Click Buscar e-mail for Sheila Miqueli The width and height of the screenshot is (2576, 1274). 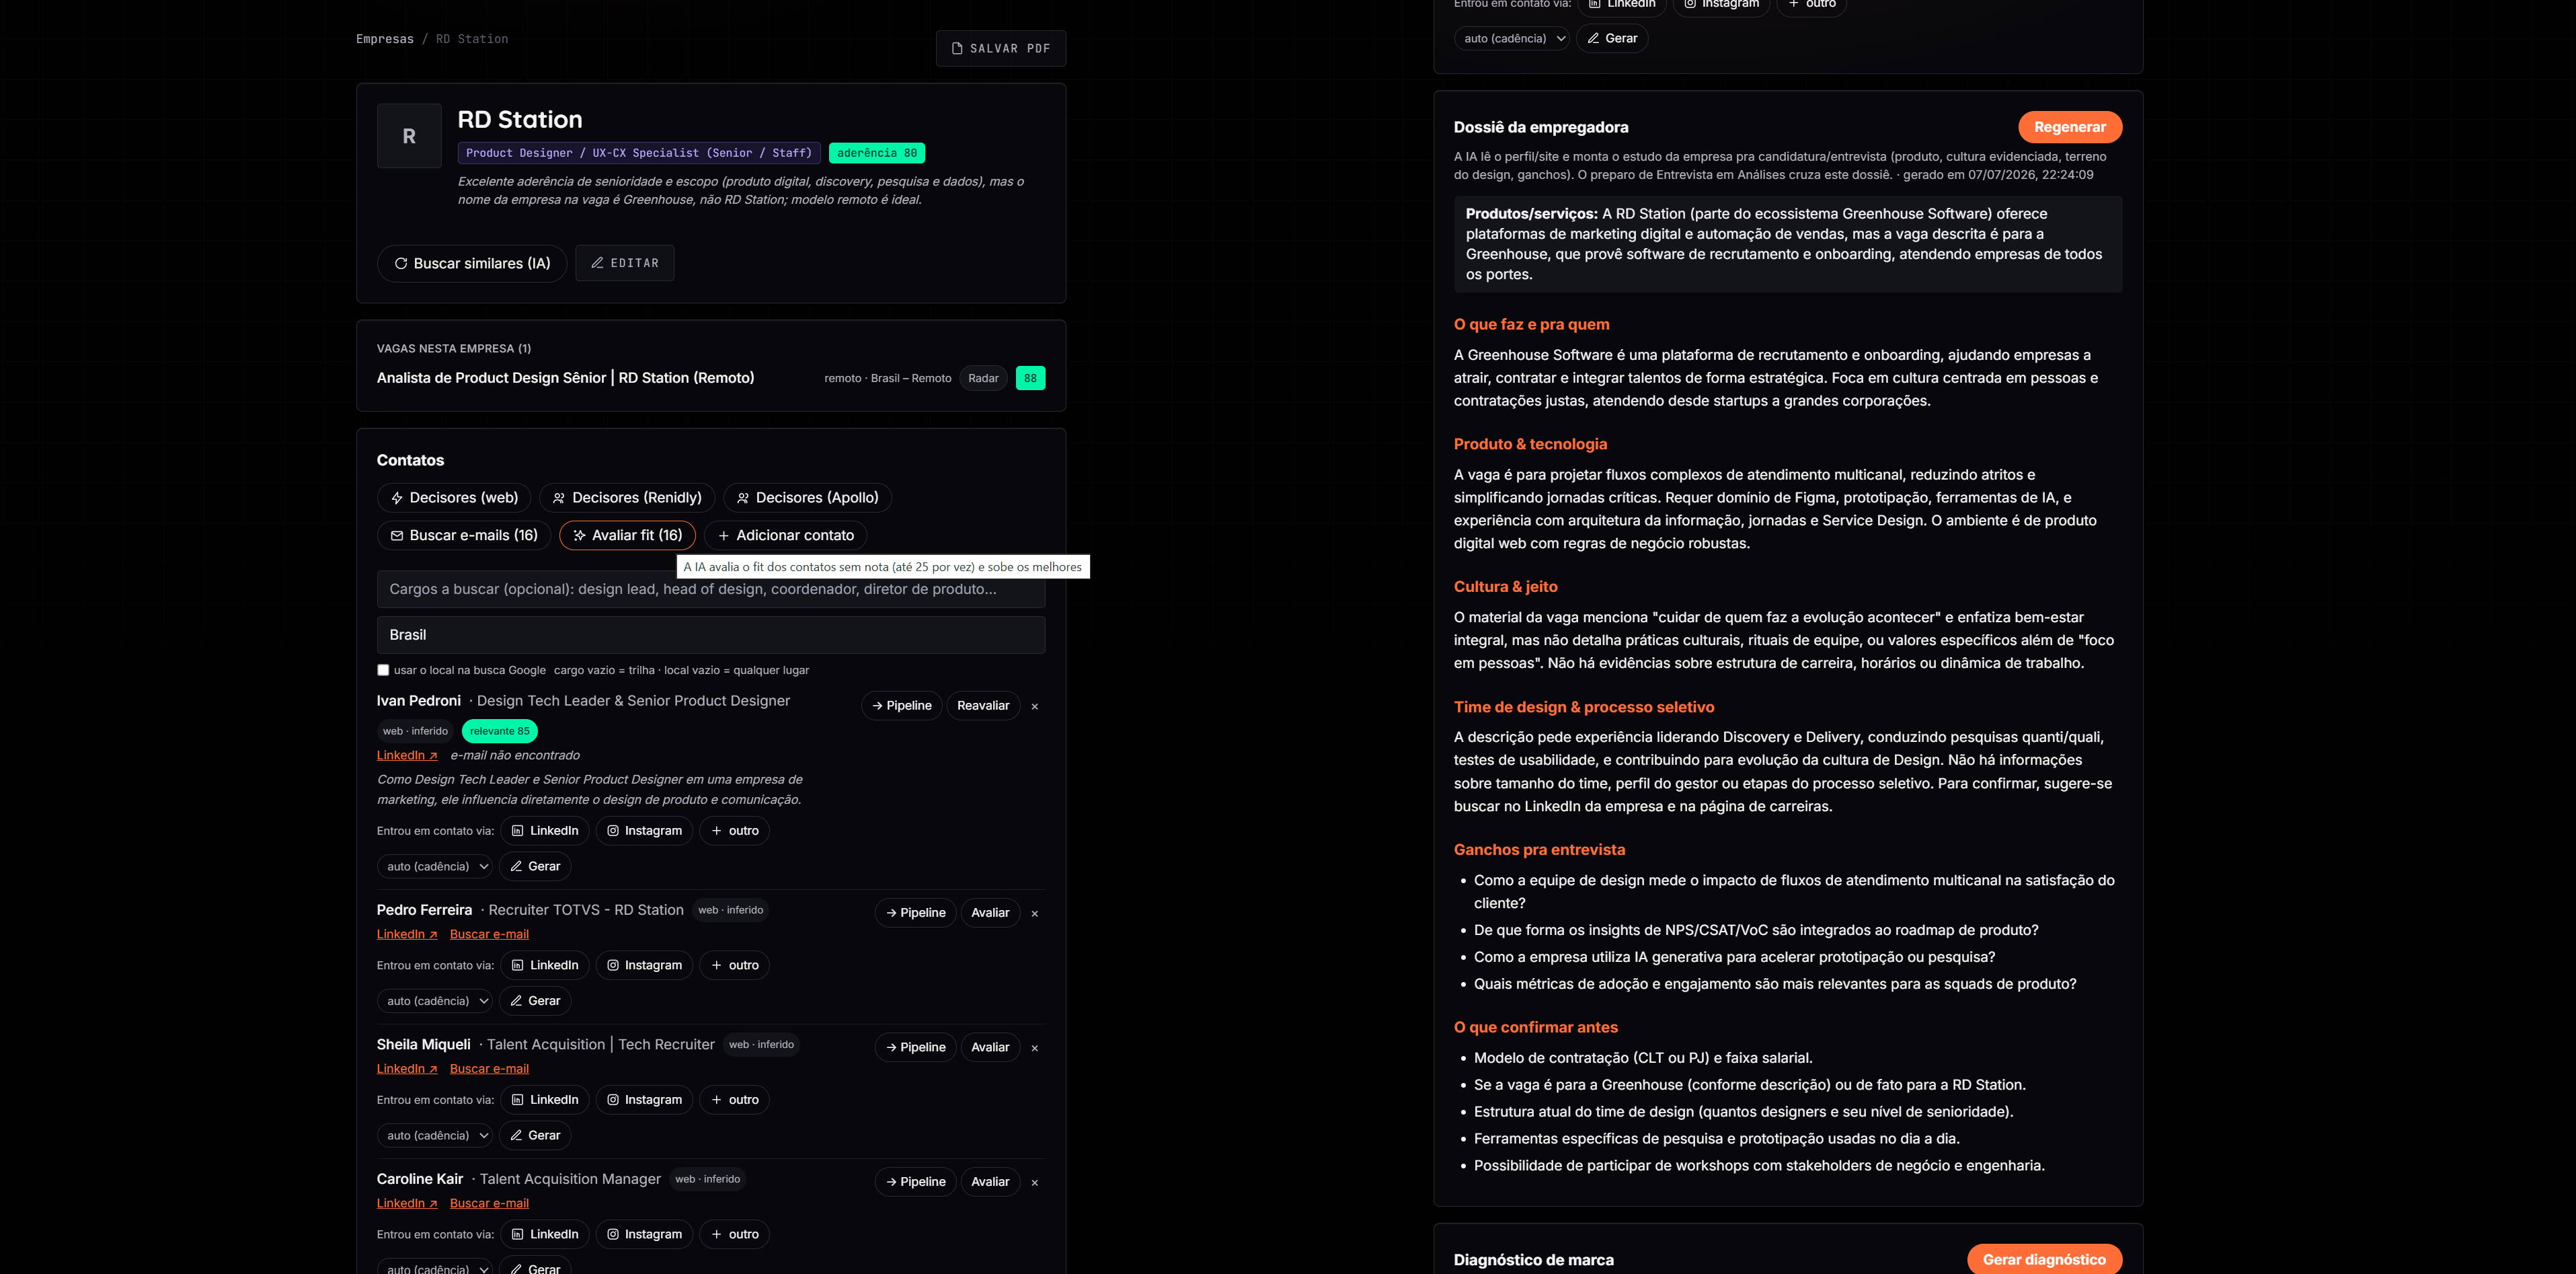(489, 1069)
